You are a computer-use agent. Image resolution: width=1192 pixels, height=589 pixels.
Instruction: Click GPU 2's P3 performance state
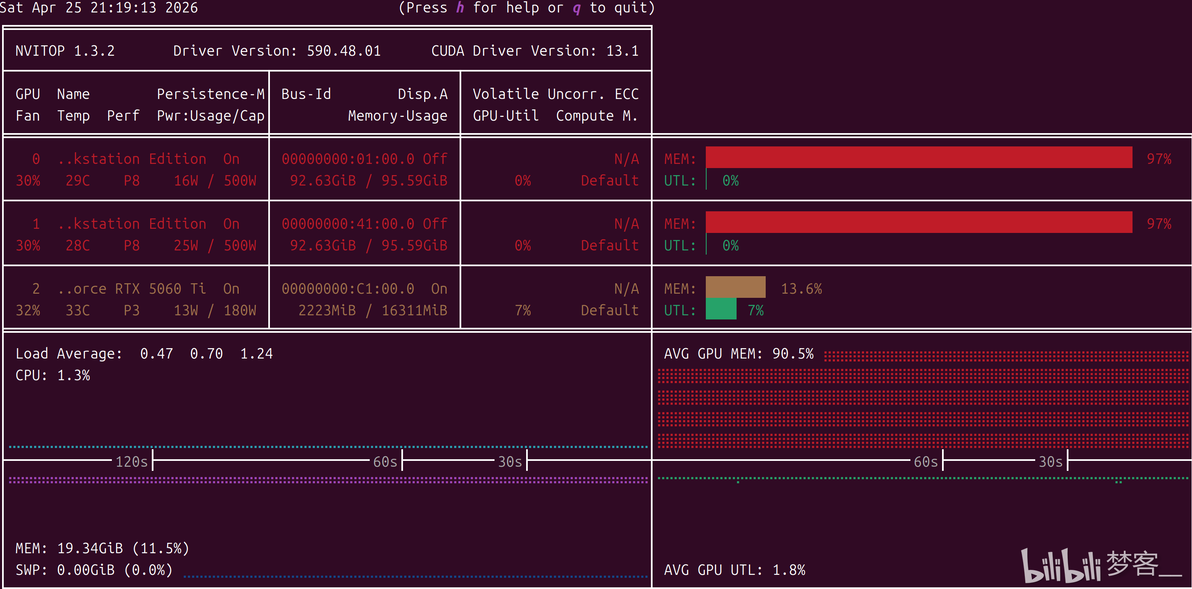click(x=132, y=310)
